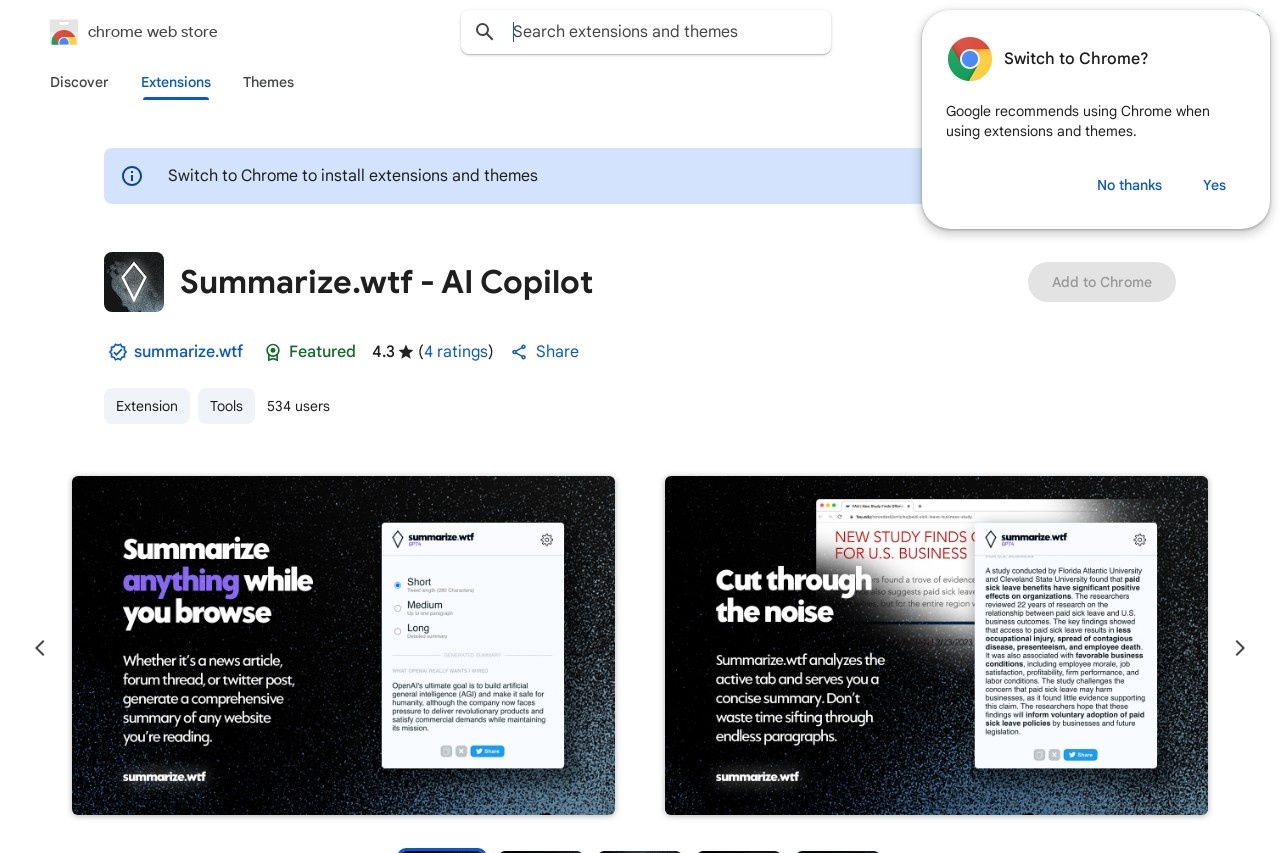Click Yes in Switch to Chrome prompt
1280x853 pixels.
coord(1214,185)
